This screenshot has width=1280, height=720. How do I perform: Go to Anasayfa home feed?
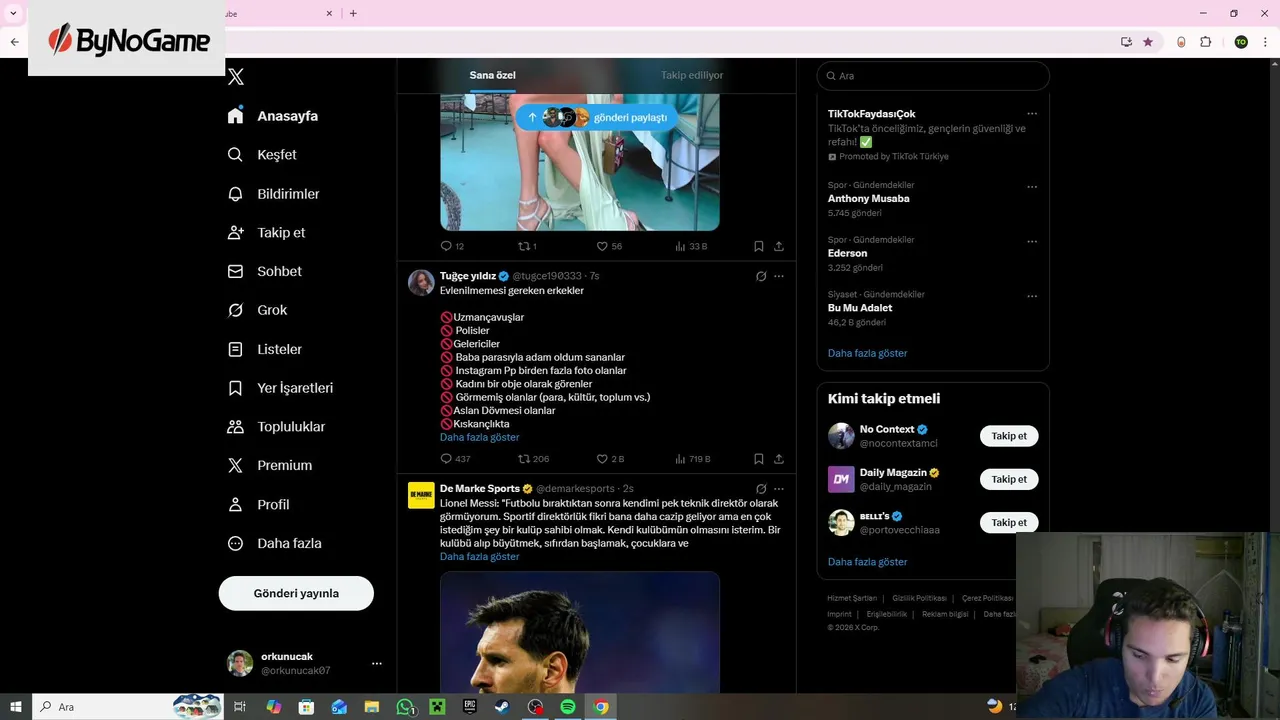(272, 116)
